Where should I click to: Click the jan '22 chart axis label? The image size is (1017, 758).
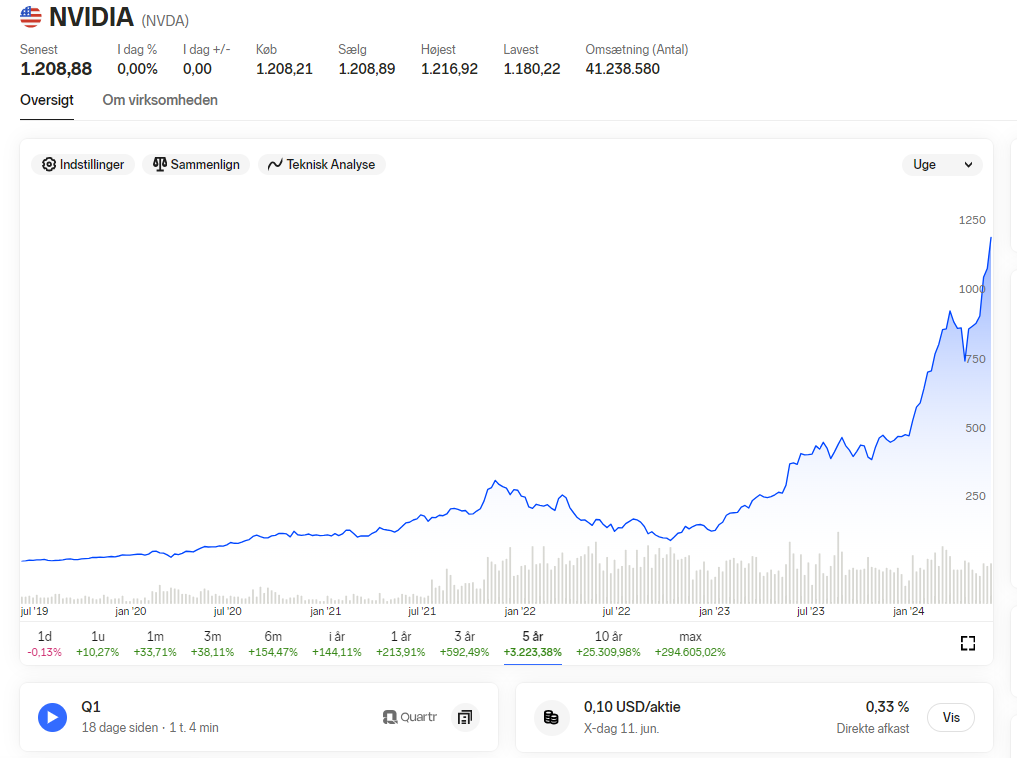[520, 611]
